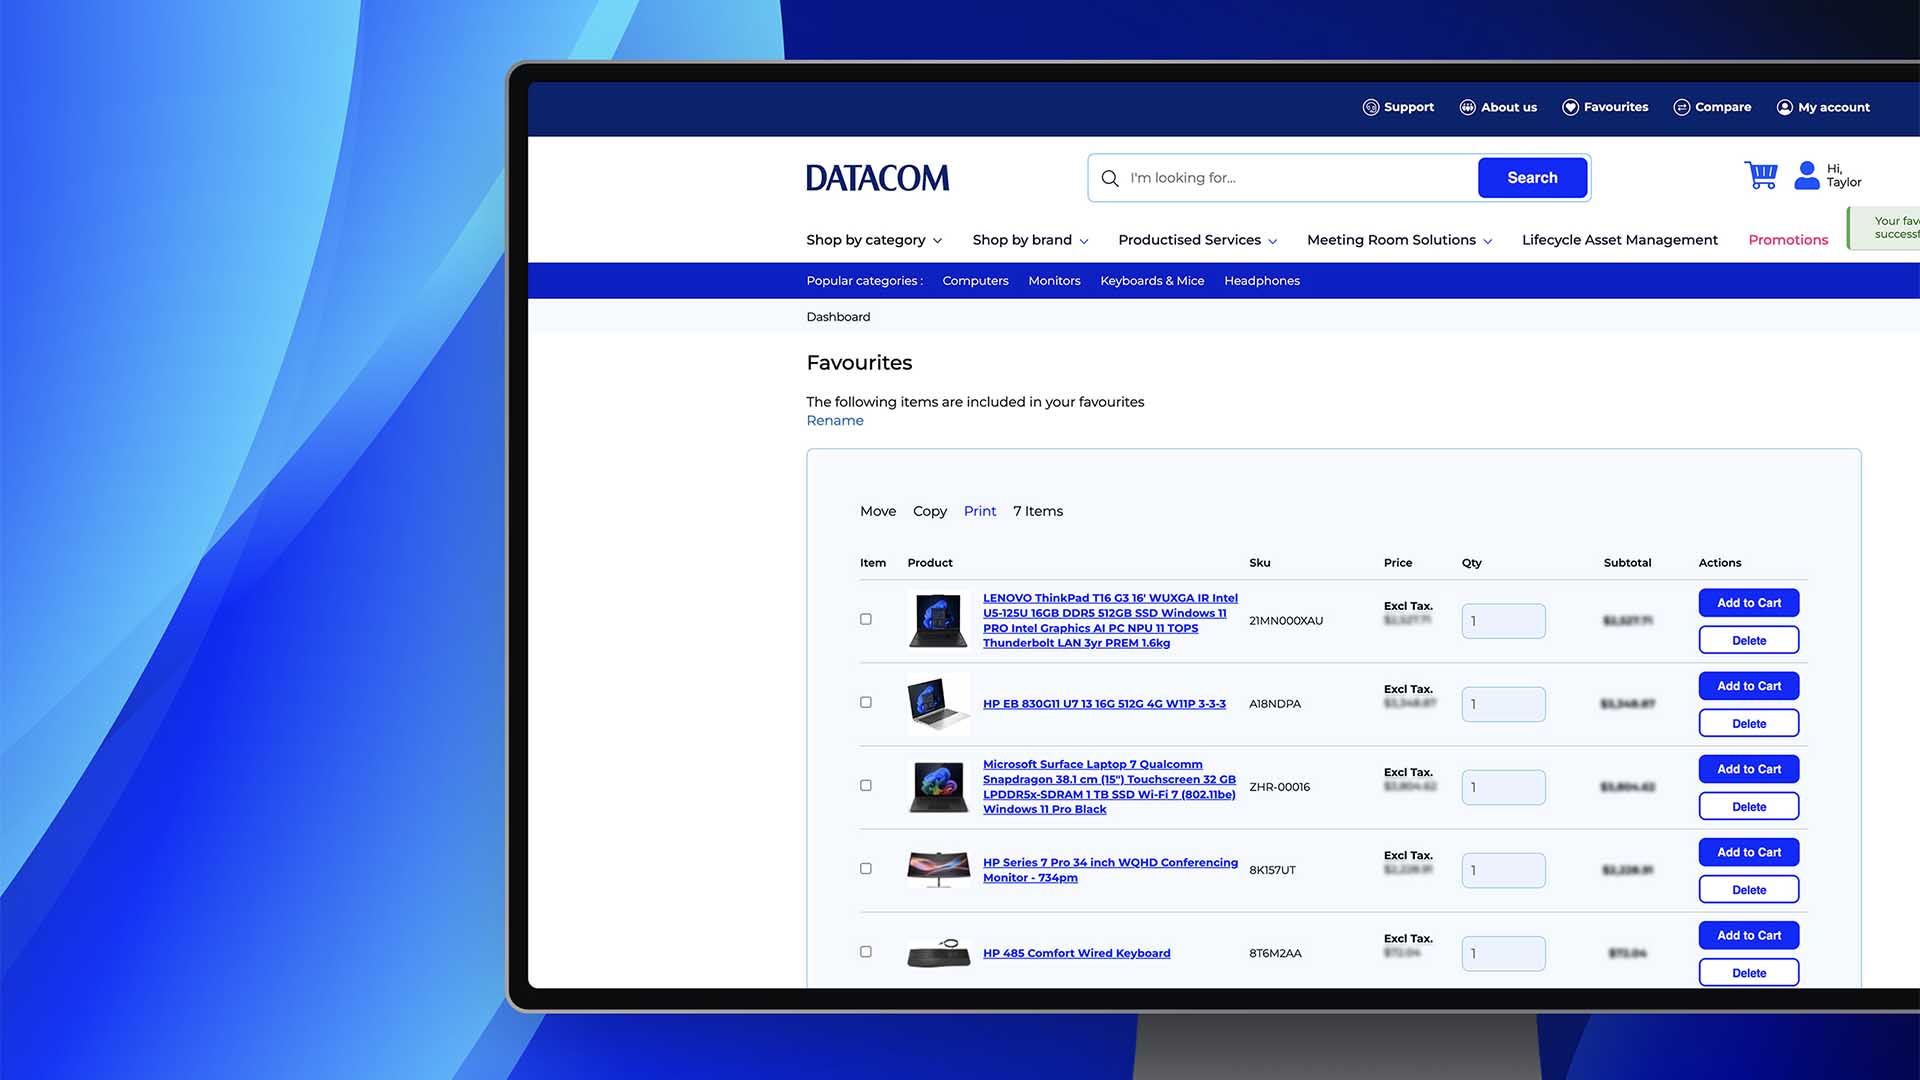Click the quantity field for HP EB 830G11 row
The image size is (1920, 1080).
click(1503, 704)
